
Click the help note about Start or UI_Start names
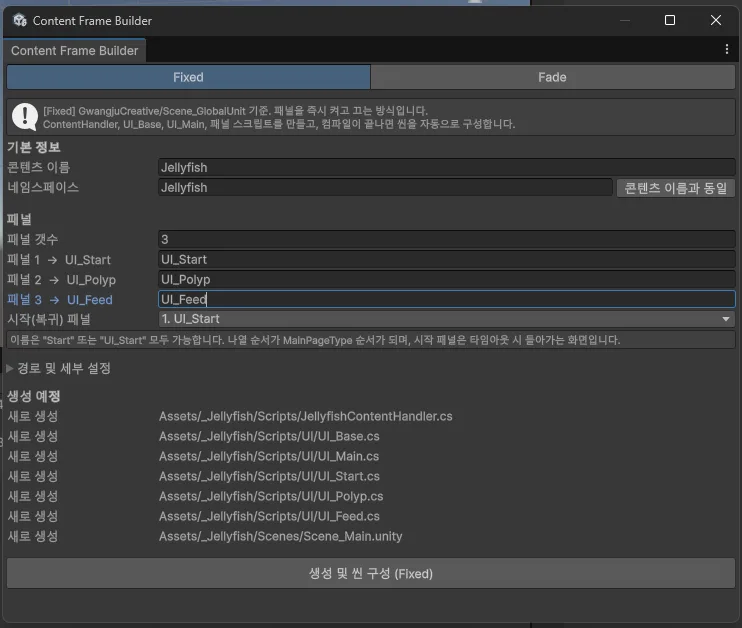click(x=371, y=340)
